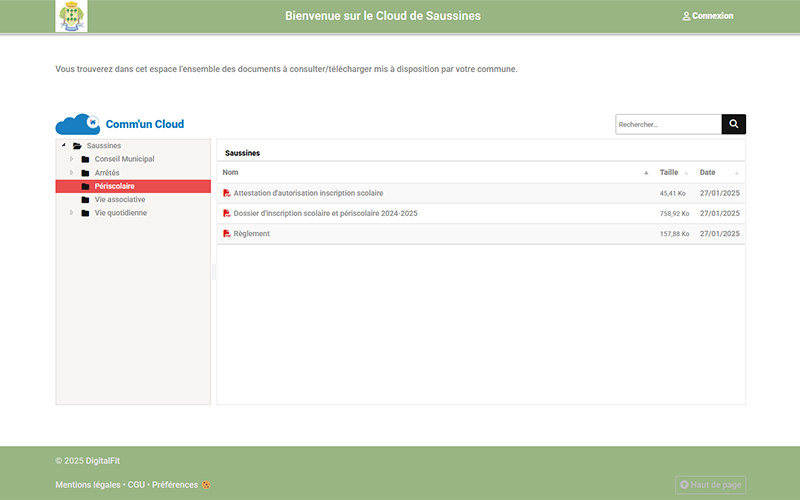Focus the Rechercher search field

coord(668,124)
